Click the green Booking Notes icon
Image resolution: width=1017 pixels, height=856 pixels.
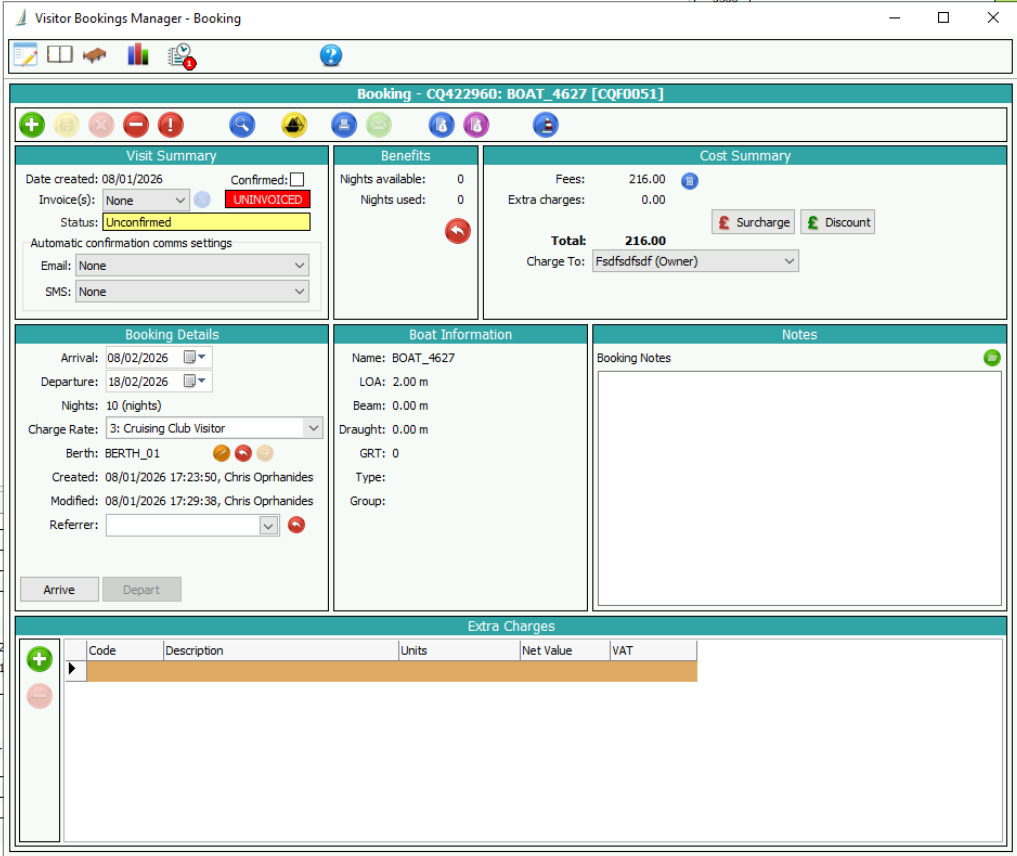coord(991,357)
